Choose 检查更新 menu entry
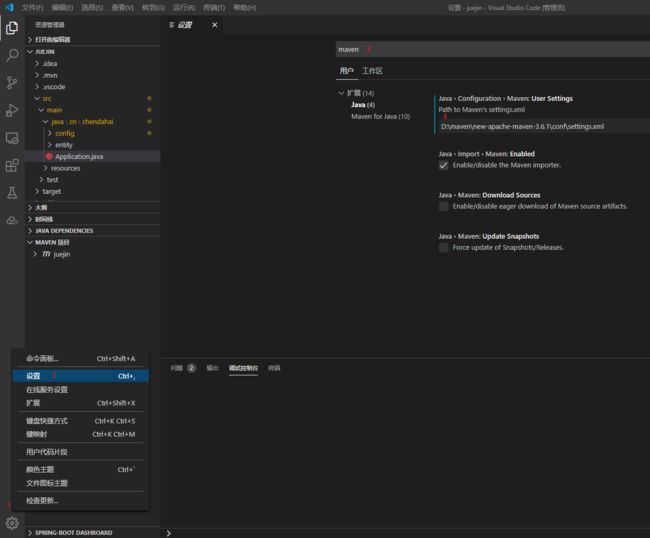Viewport: 650px width, 538px height. coord(81,501)
